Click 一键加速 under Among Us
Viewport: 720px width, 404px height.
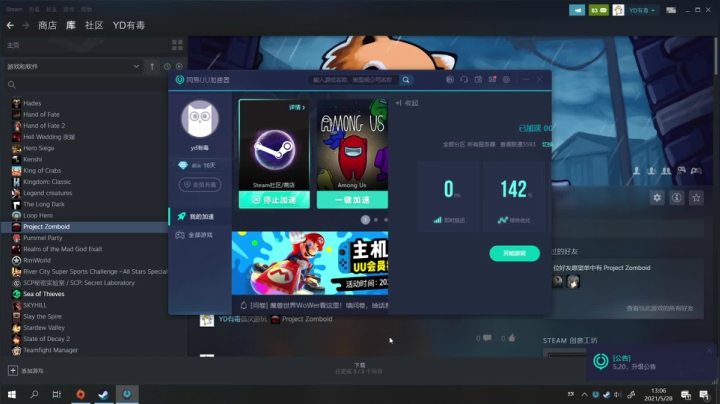click(x=352, y=200)
